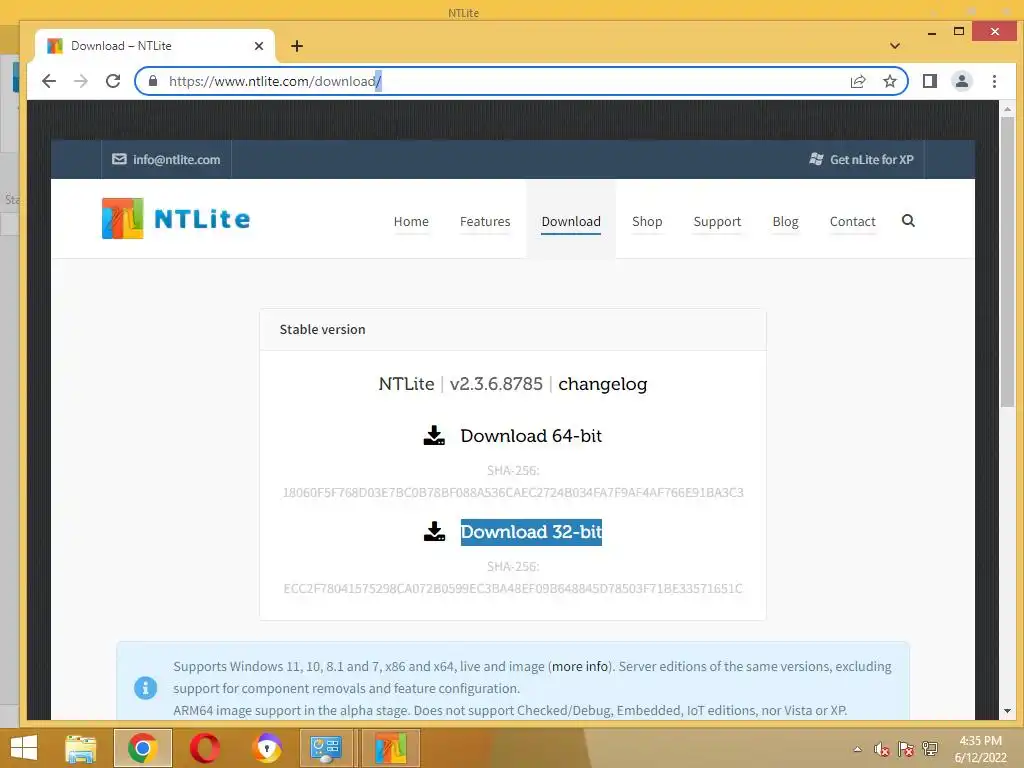Click the info@ntlite.com email link
The height and width of the screenshot is (768, 1024).
(176, 159)
